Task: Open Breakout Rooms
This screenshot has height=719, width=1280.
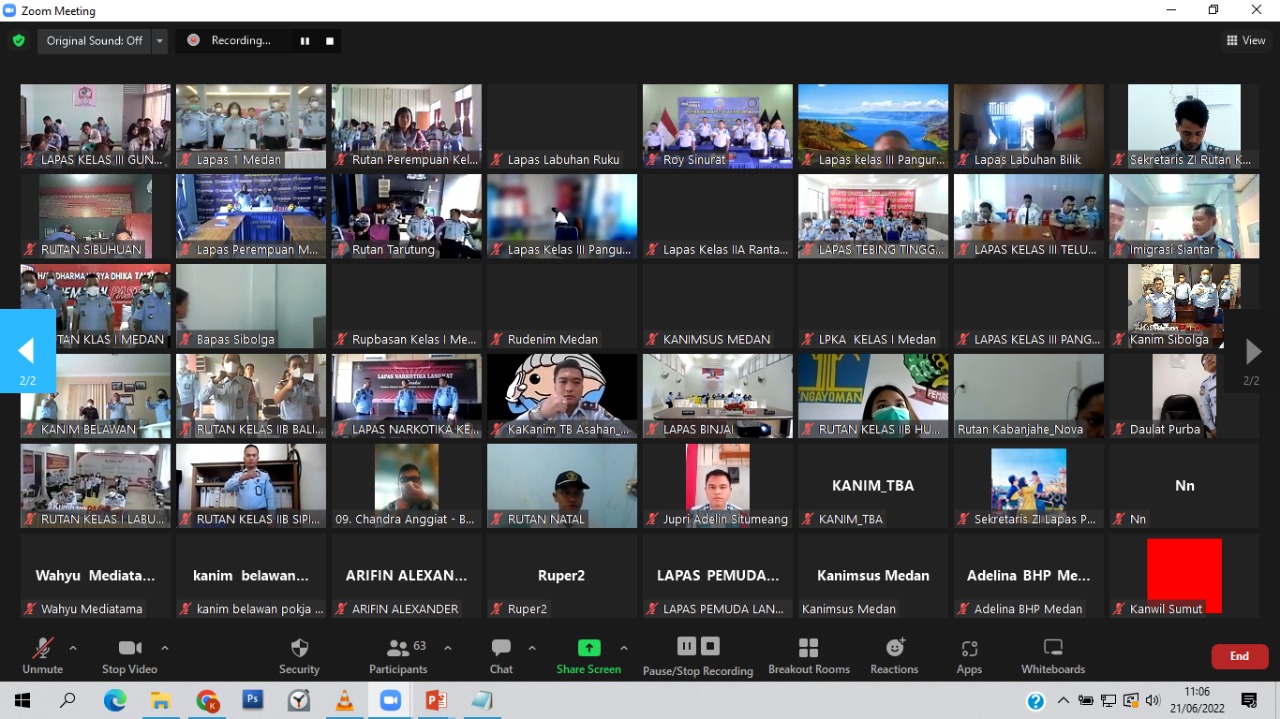Action: (808, 655)
